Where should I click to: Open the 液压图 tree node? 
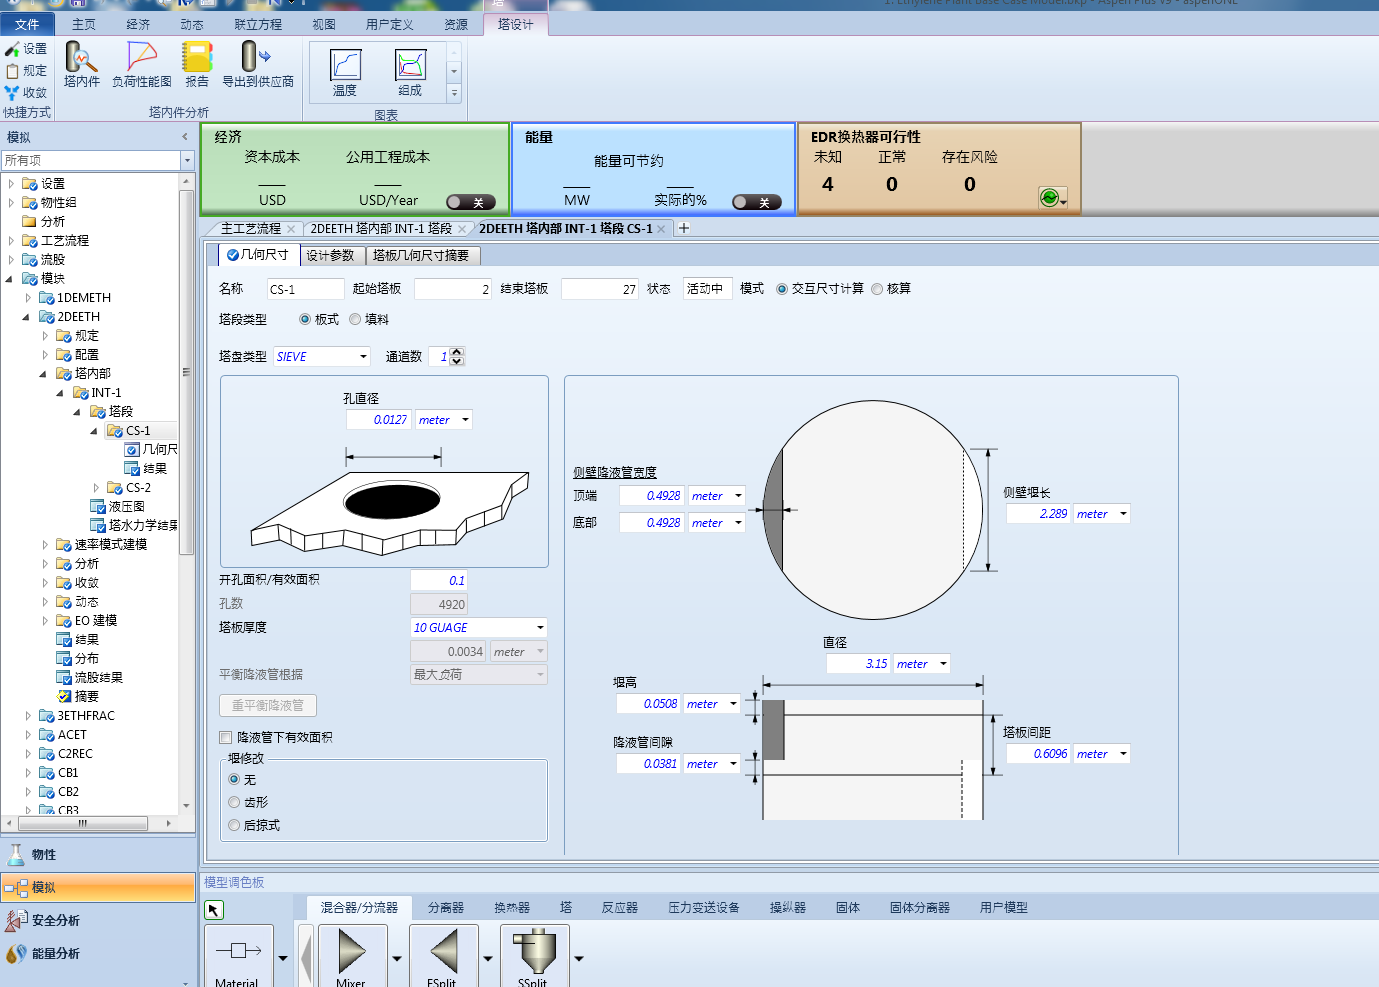(126, 507)
